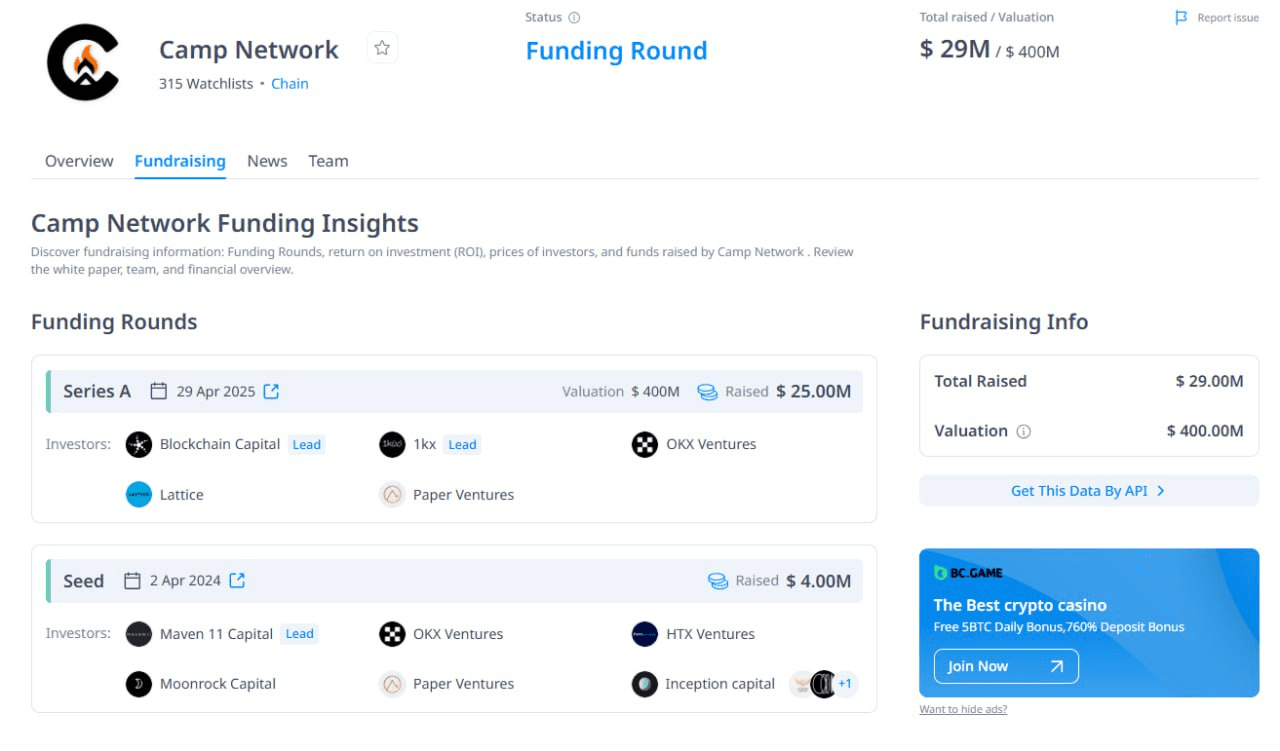The width and height of the screenshot is (1280, 751).
Task: Click the Series A round title
Action: 97,391
